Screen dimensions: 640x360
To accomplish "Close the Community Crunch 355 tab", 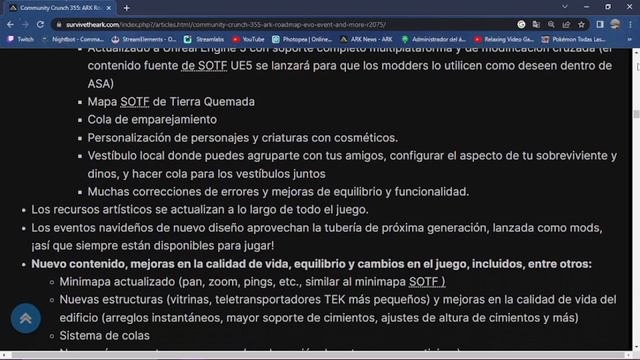I will (x=109, y=8).
